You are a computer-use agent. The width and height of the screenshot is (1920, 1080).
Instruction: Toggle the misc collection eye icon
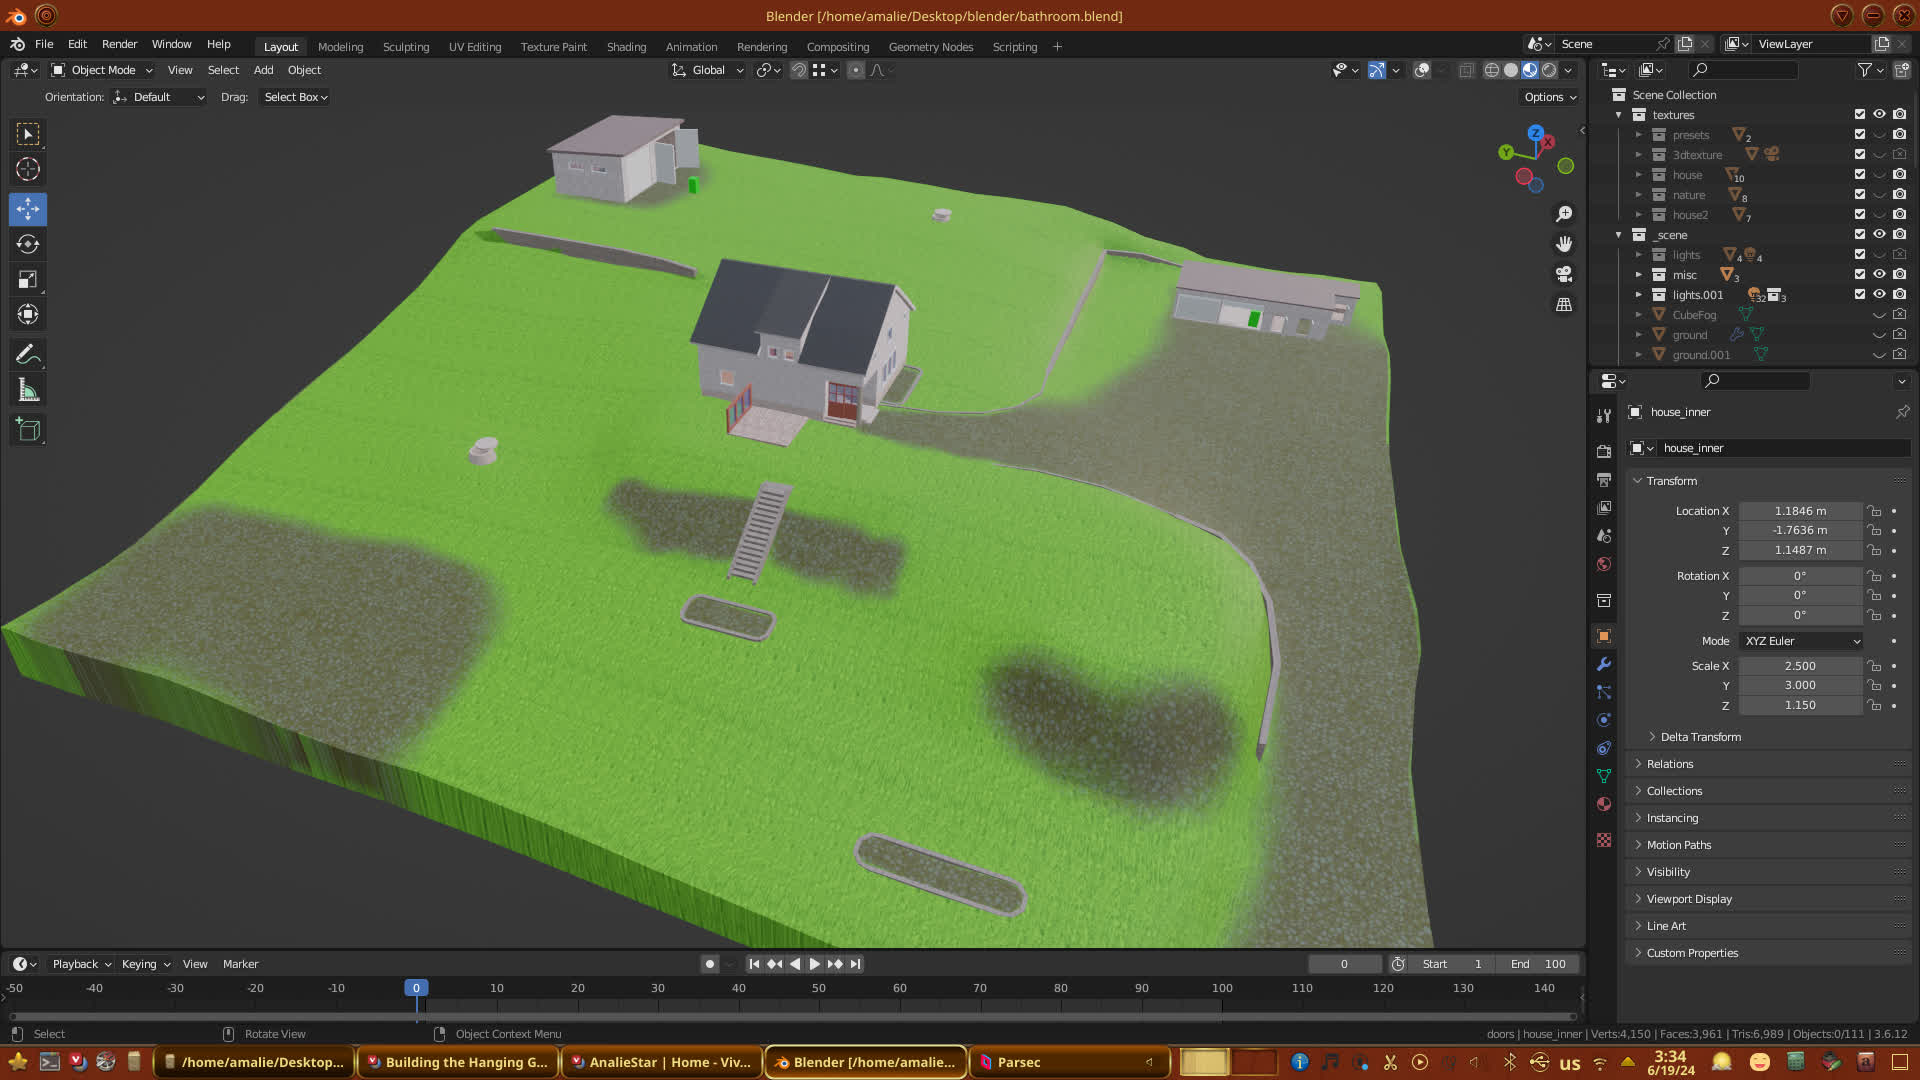tap(1879, 275)
